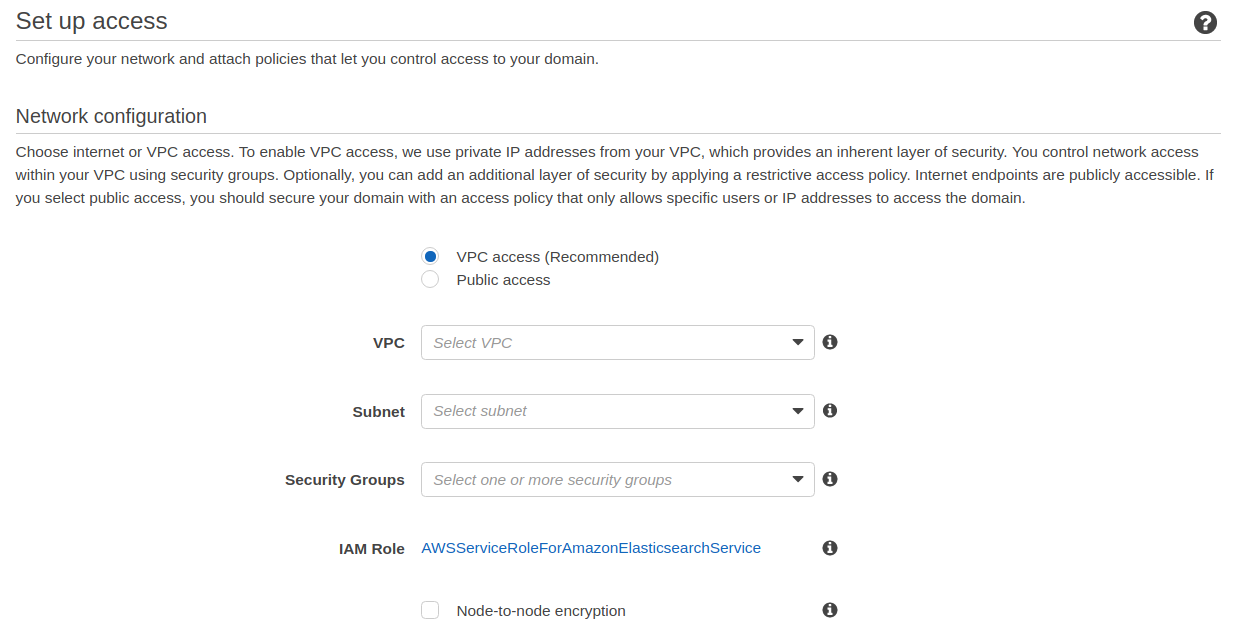1246x644 pixels.
Task: Click the info icon beside Subnet dropdown
Action: tap(829, 410)
